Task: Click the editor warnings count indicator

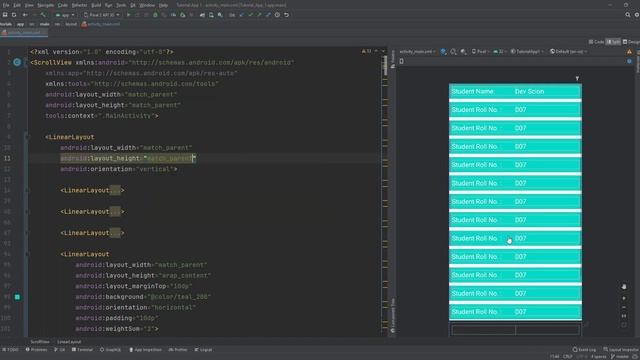Action: coord(366,51)
